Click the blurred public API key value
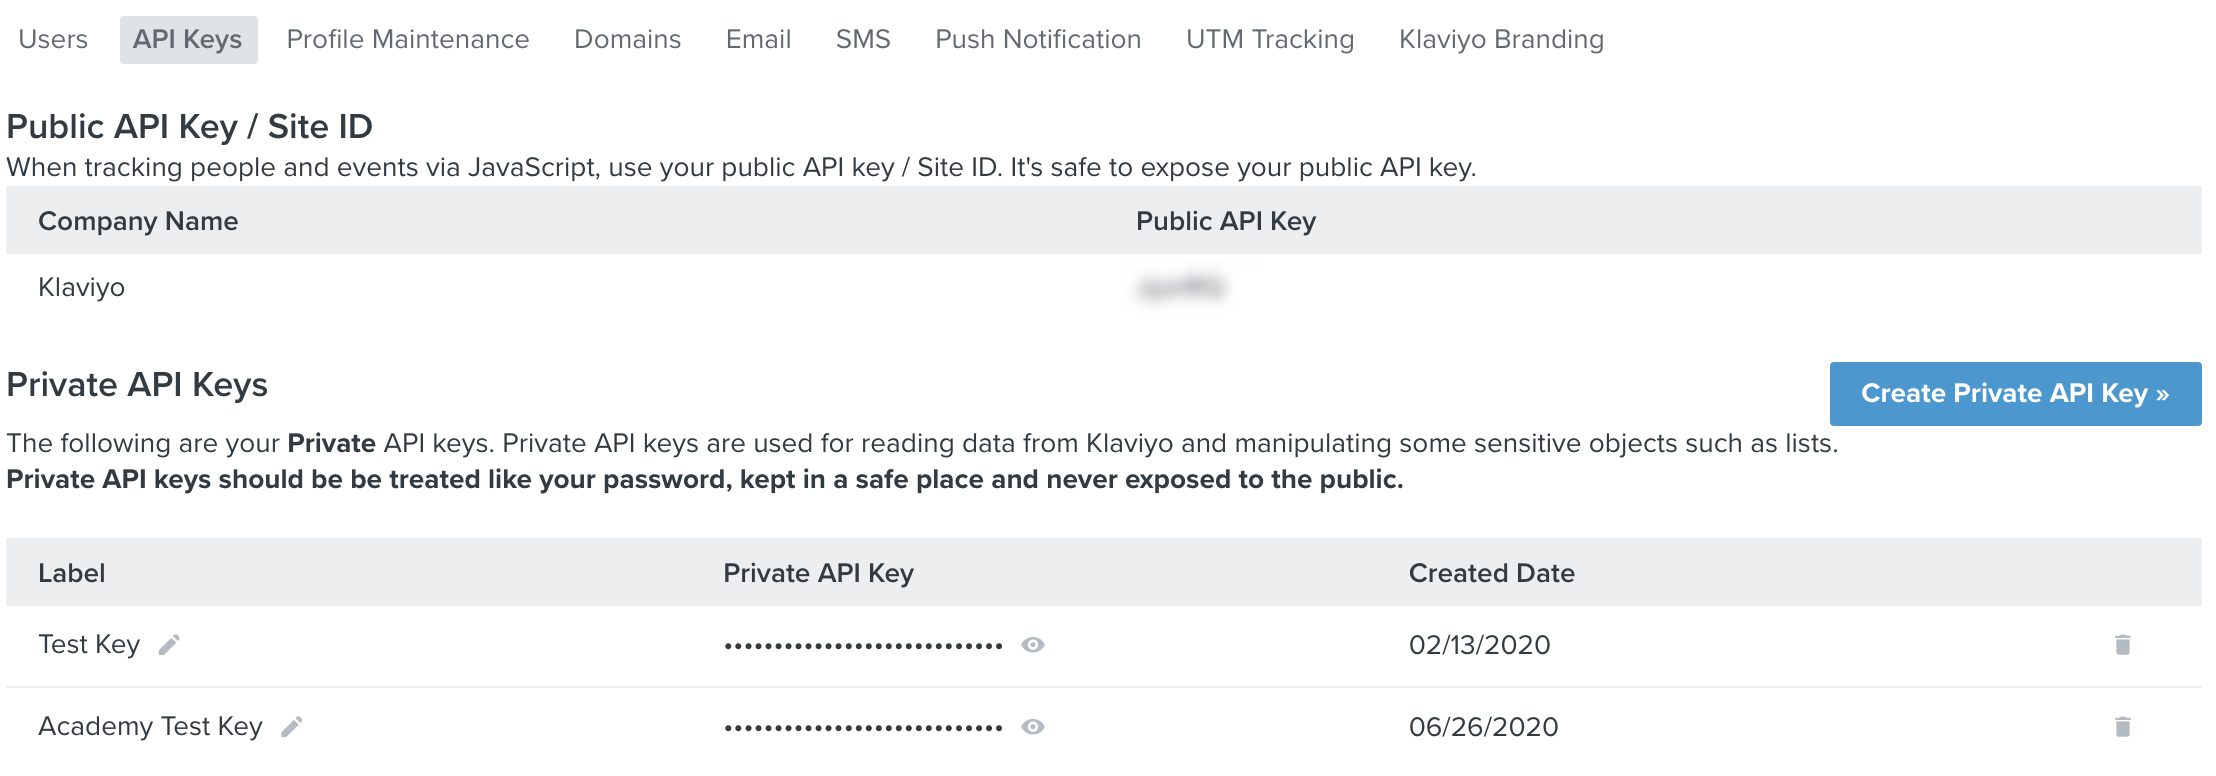 tap(1181, 288)
